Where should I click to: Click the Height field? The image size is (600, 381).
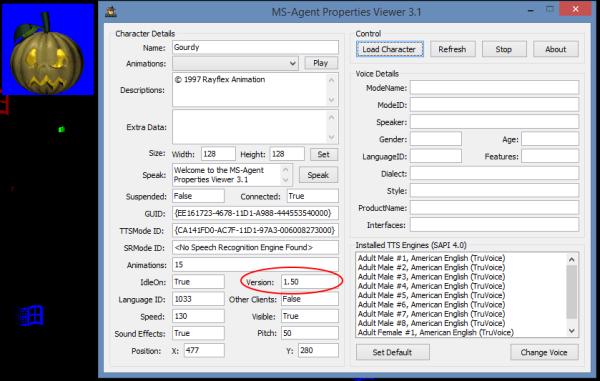pyautogui.click(x=287, y=154)
